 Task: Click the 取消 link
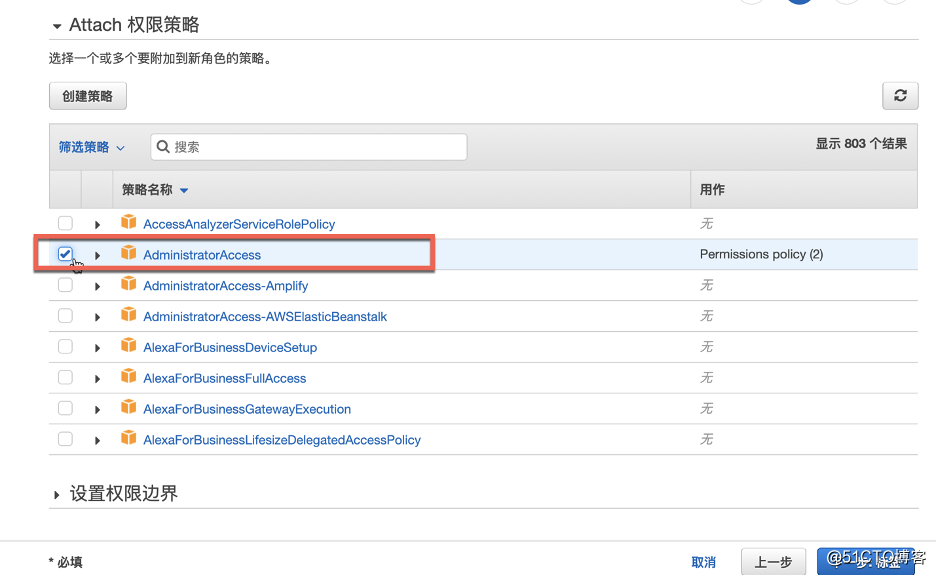[703, 562]
